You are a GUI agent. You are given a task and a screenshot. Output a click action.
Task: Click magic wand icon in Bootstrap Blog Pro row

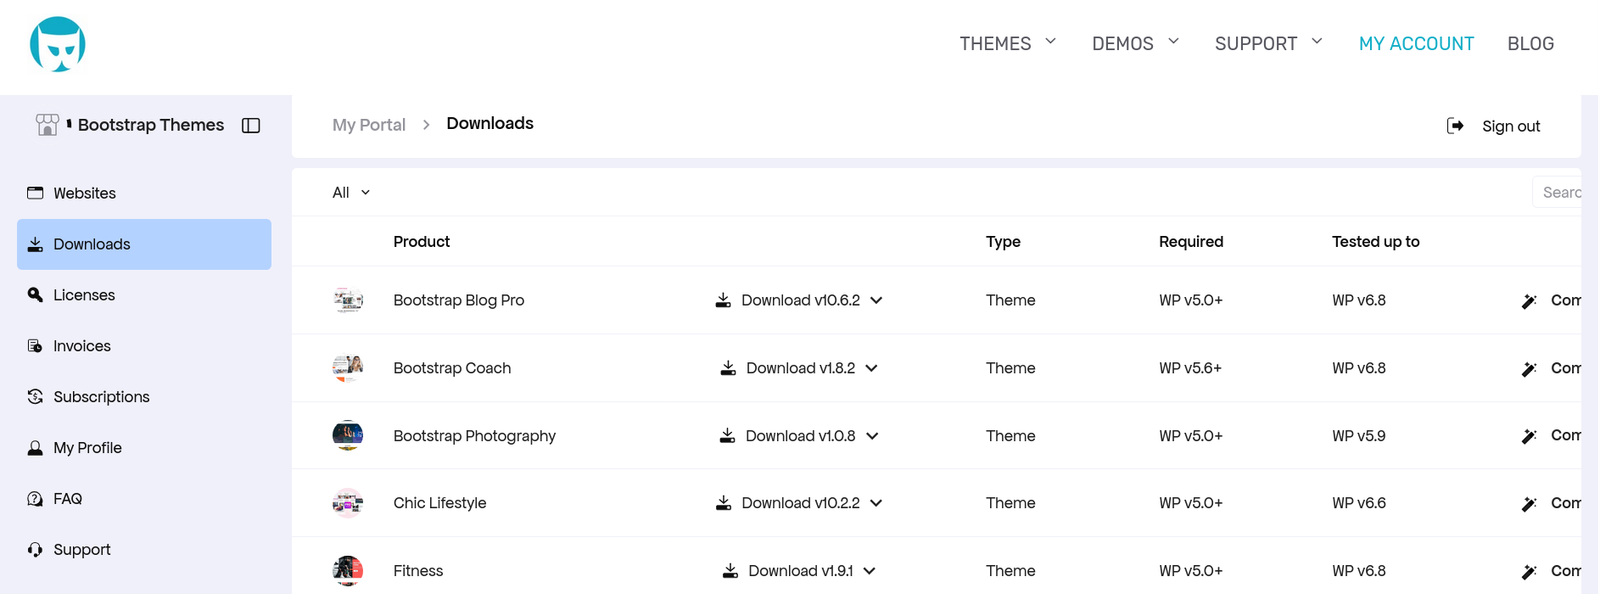(x=1529, y=301)
